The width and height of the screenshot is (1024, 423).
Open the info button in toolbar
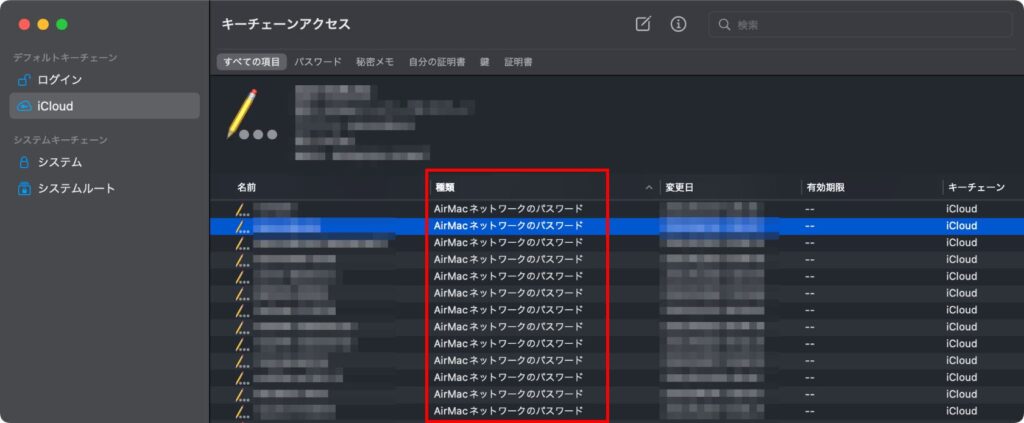click(x=678, y=24)
